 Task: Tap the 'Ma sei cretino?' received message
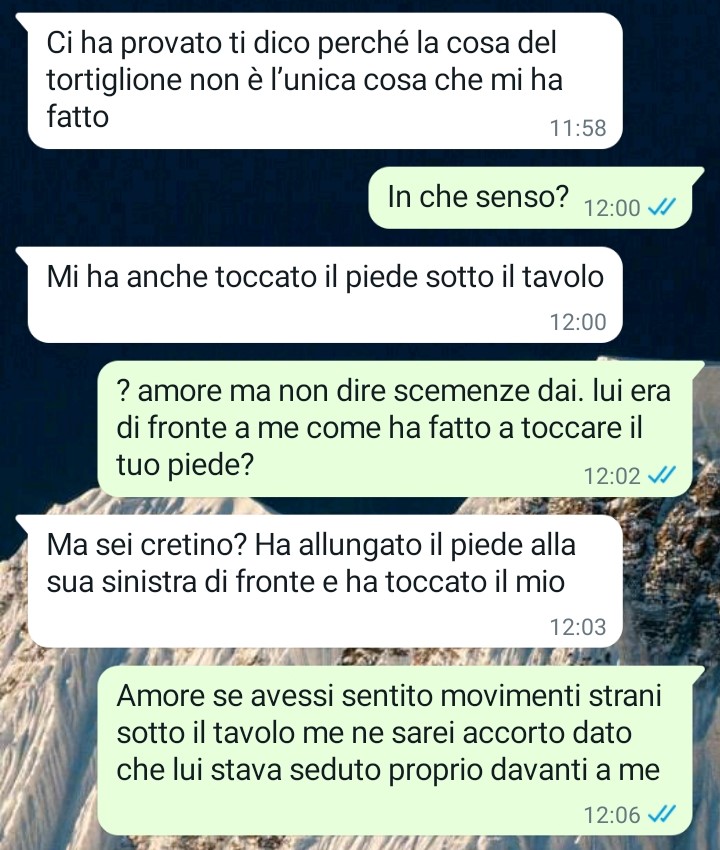click(x=324, y=582)
